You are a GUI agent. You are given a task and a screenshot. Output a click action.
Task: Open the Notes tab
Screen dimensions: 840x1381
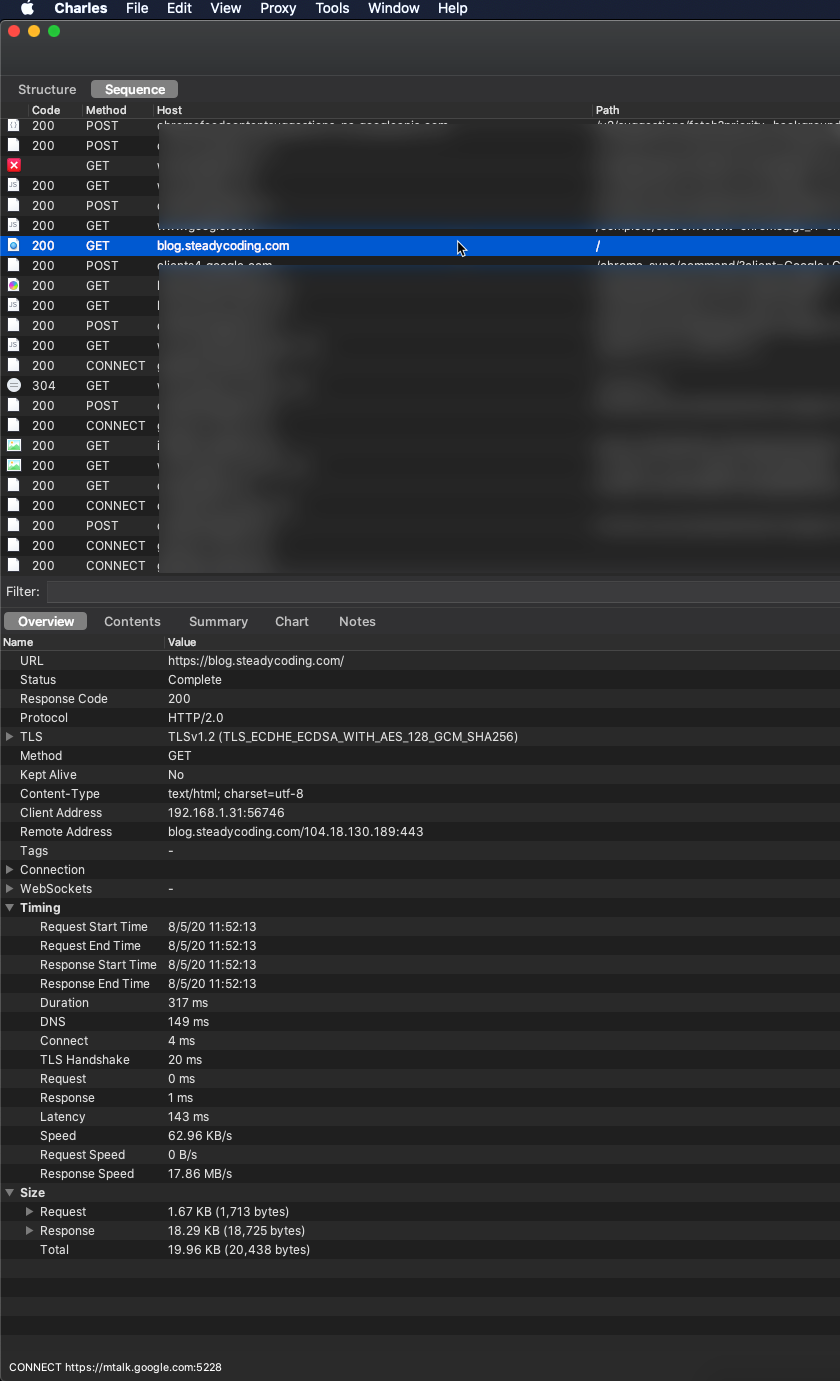click(357, 621)
